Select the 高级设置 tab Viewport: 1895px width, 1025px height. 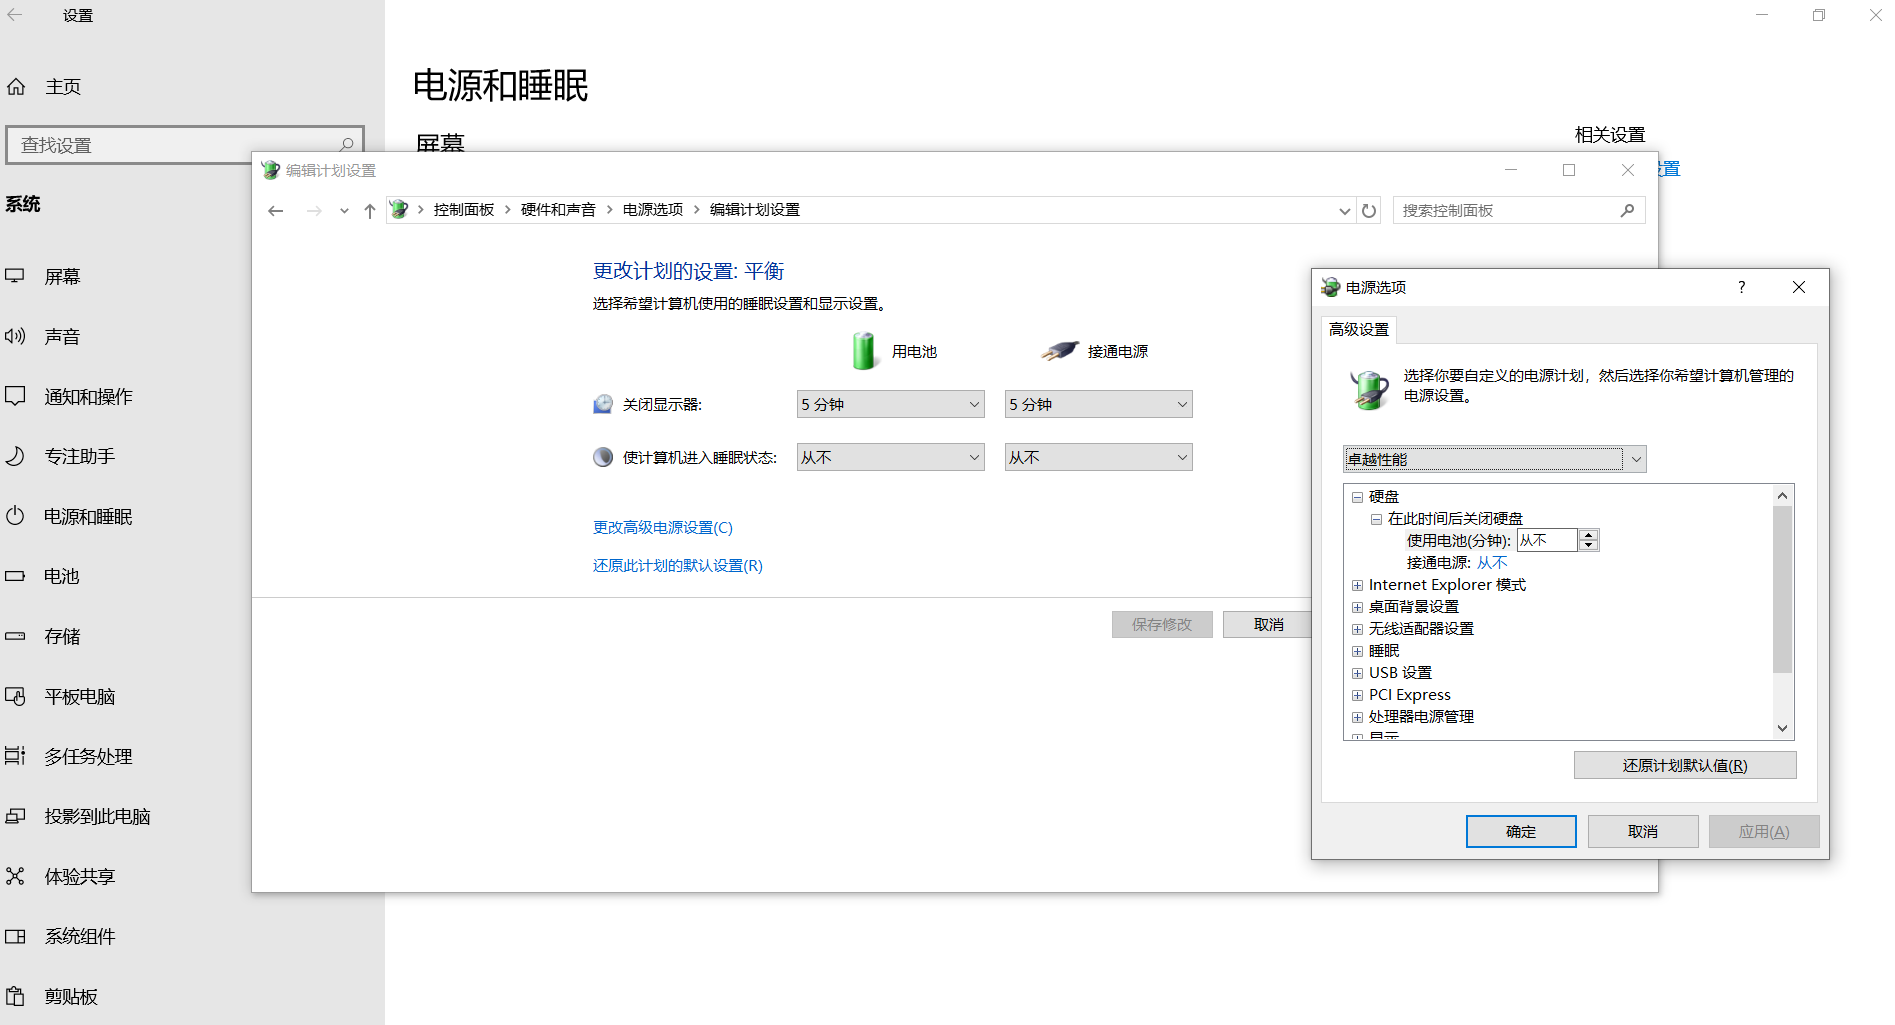(1358, 330)
